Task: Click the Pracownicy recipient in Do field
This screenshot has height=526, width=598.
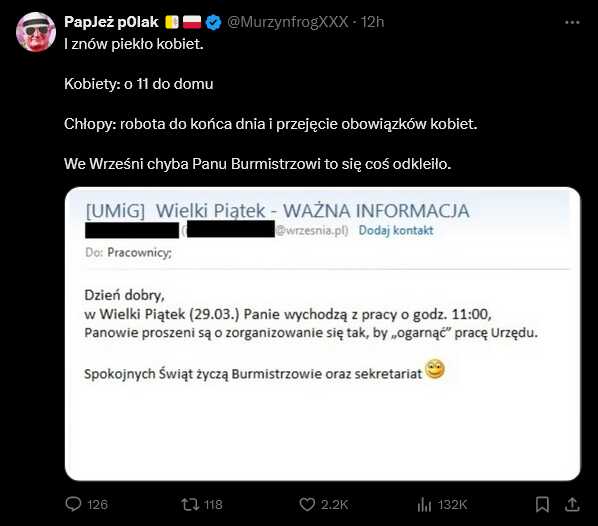Action: [139, 253]
